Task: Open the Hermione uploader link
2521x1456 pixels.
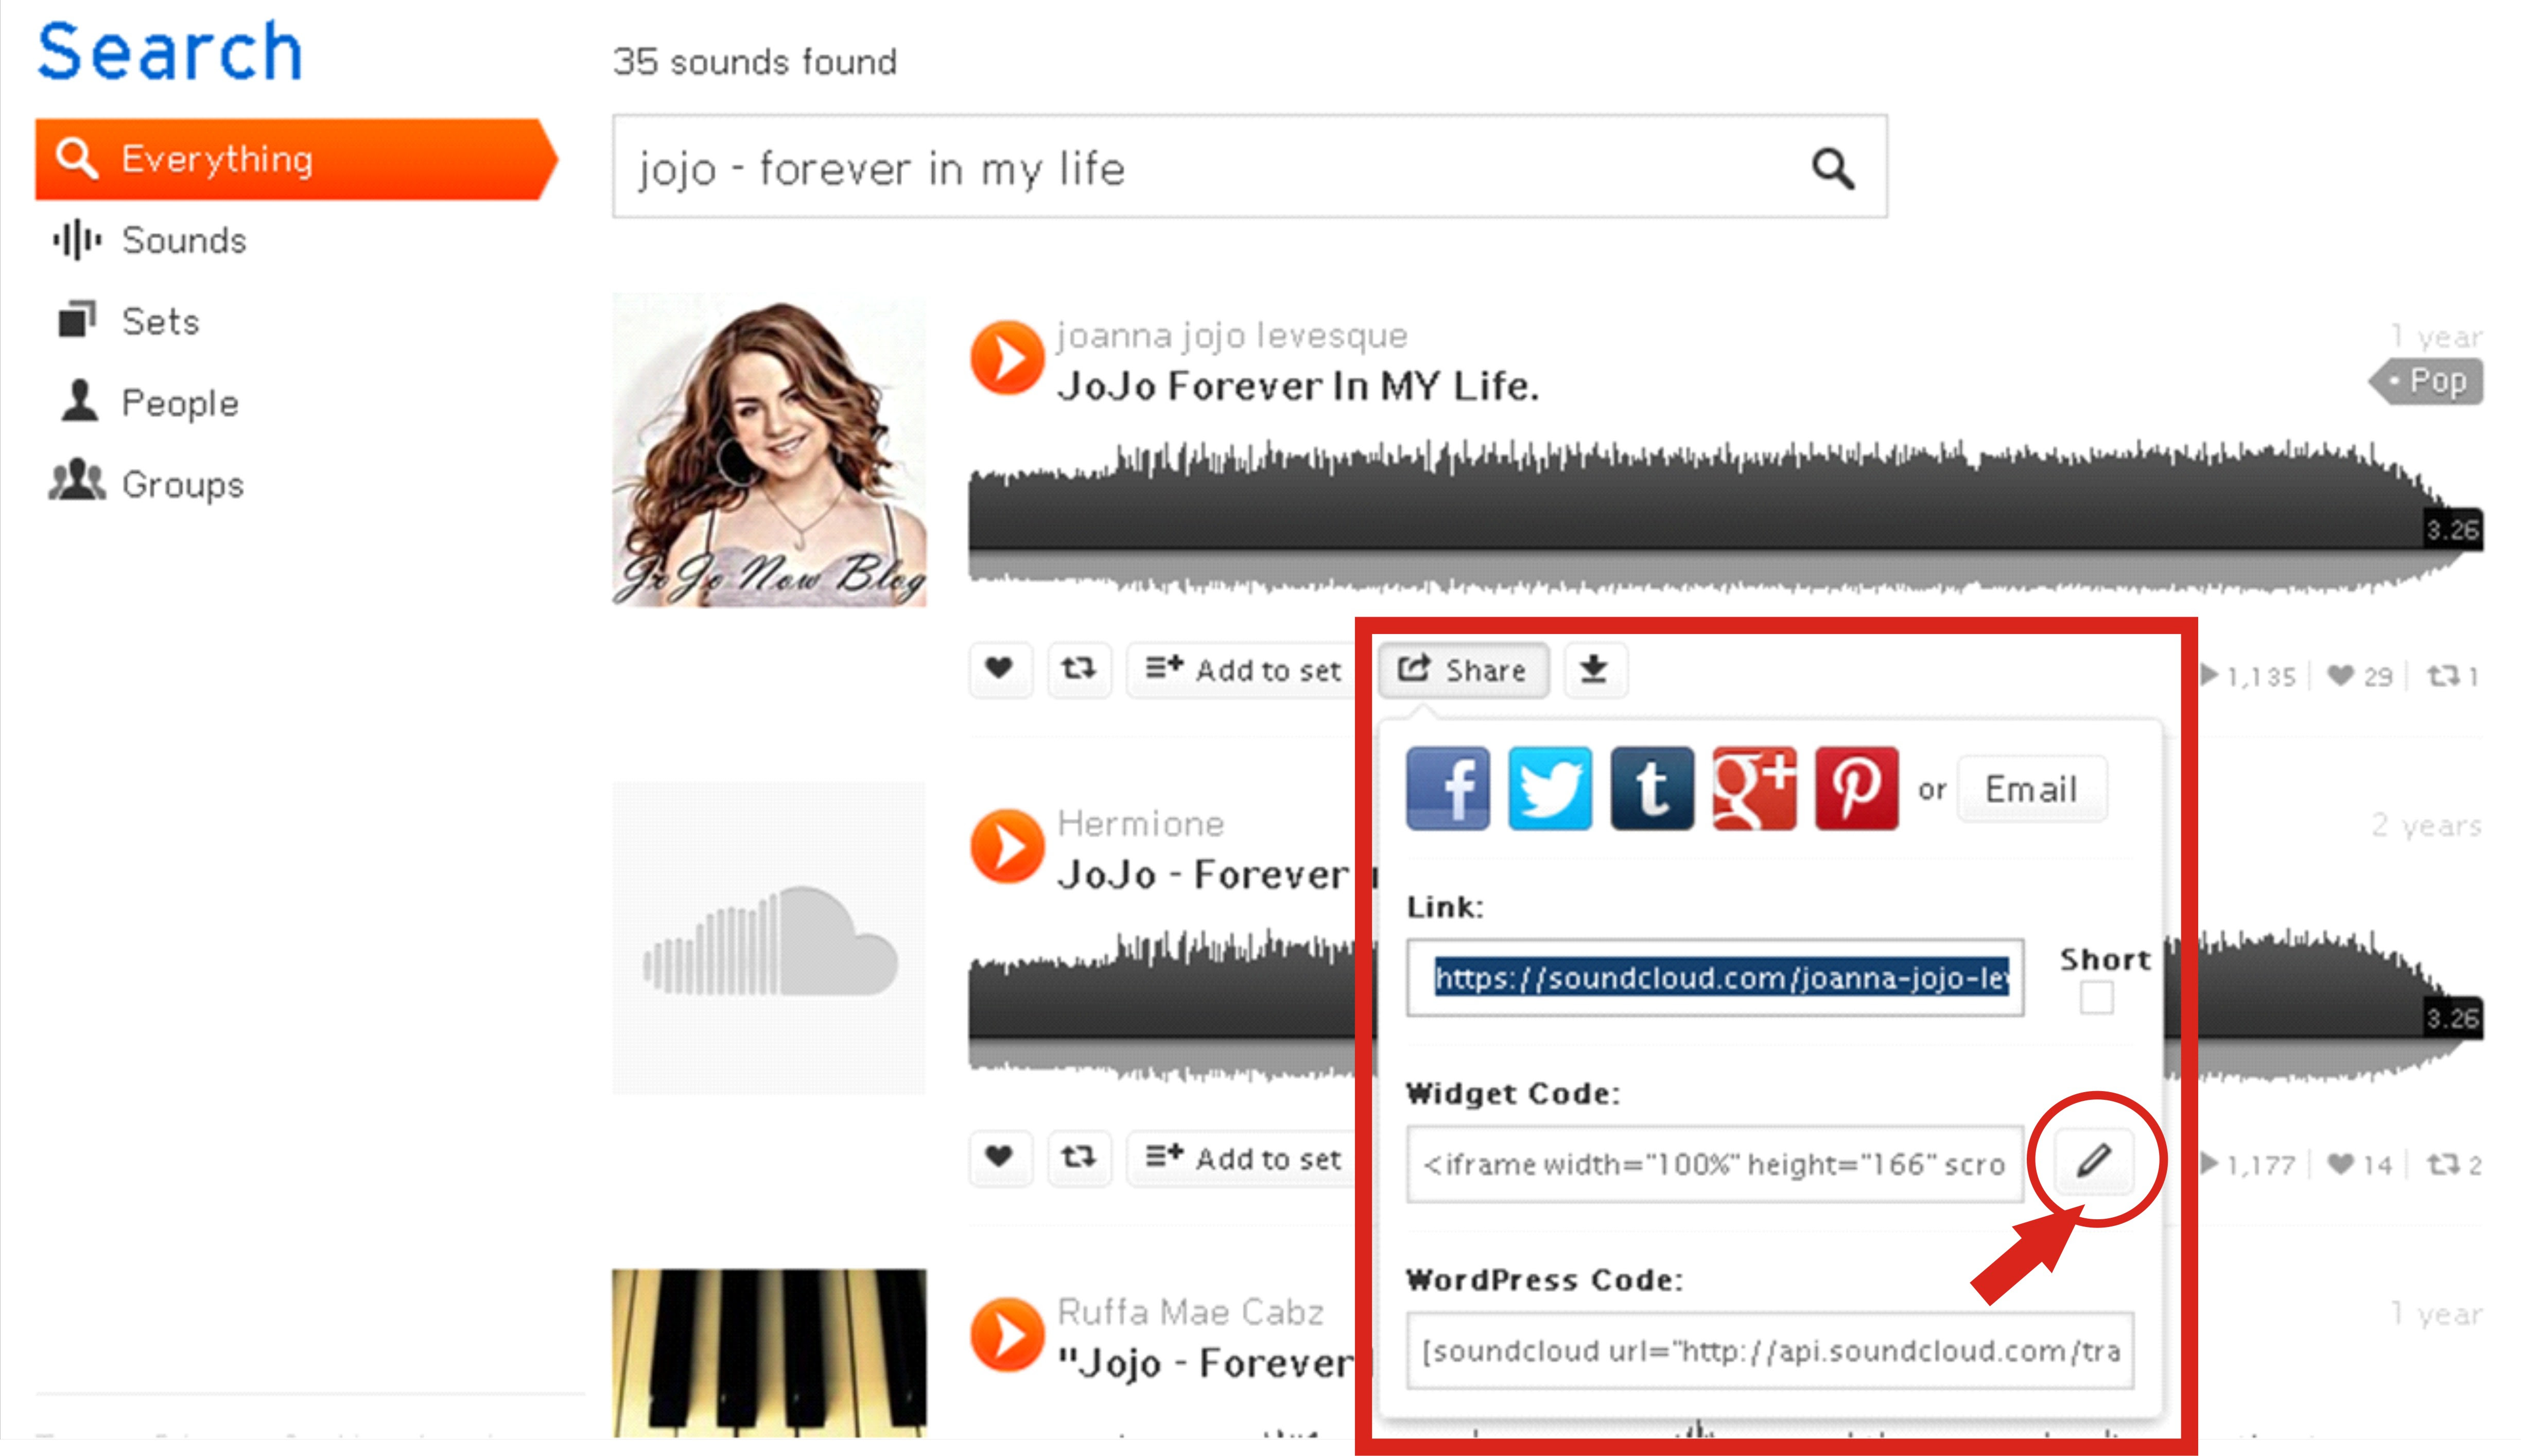Action: click(x=1140, y=824)
